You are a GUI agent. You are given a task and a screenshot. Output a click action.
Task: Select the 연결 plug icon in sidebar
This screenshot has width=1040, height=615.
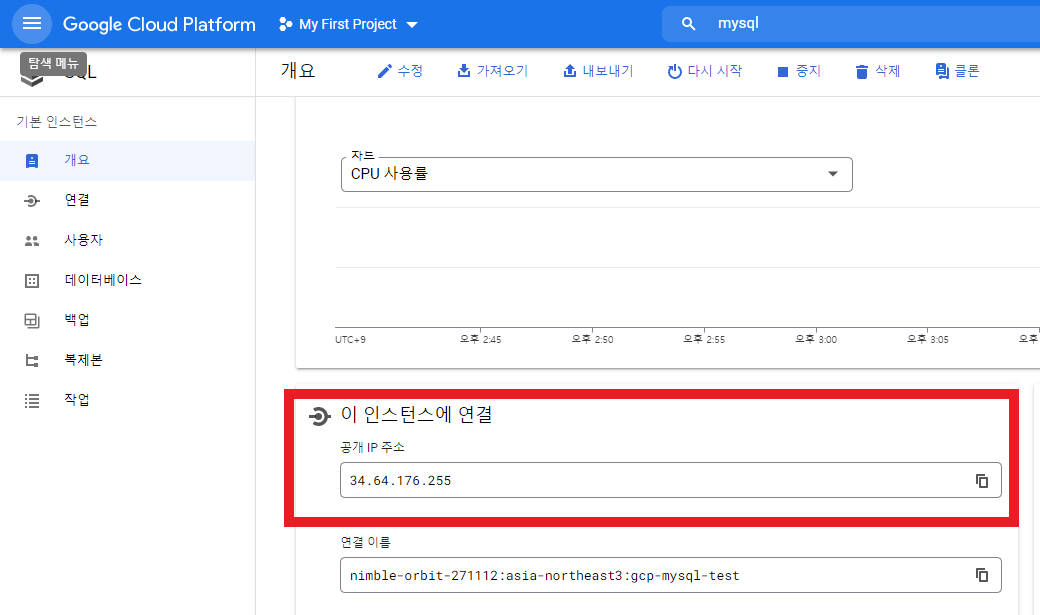(x=31, y=199)
